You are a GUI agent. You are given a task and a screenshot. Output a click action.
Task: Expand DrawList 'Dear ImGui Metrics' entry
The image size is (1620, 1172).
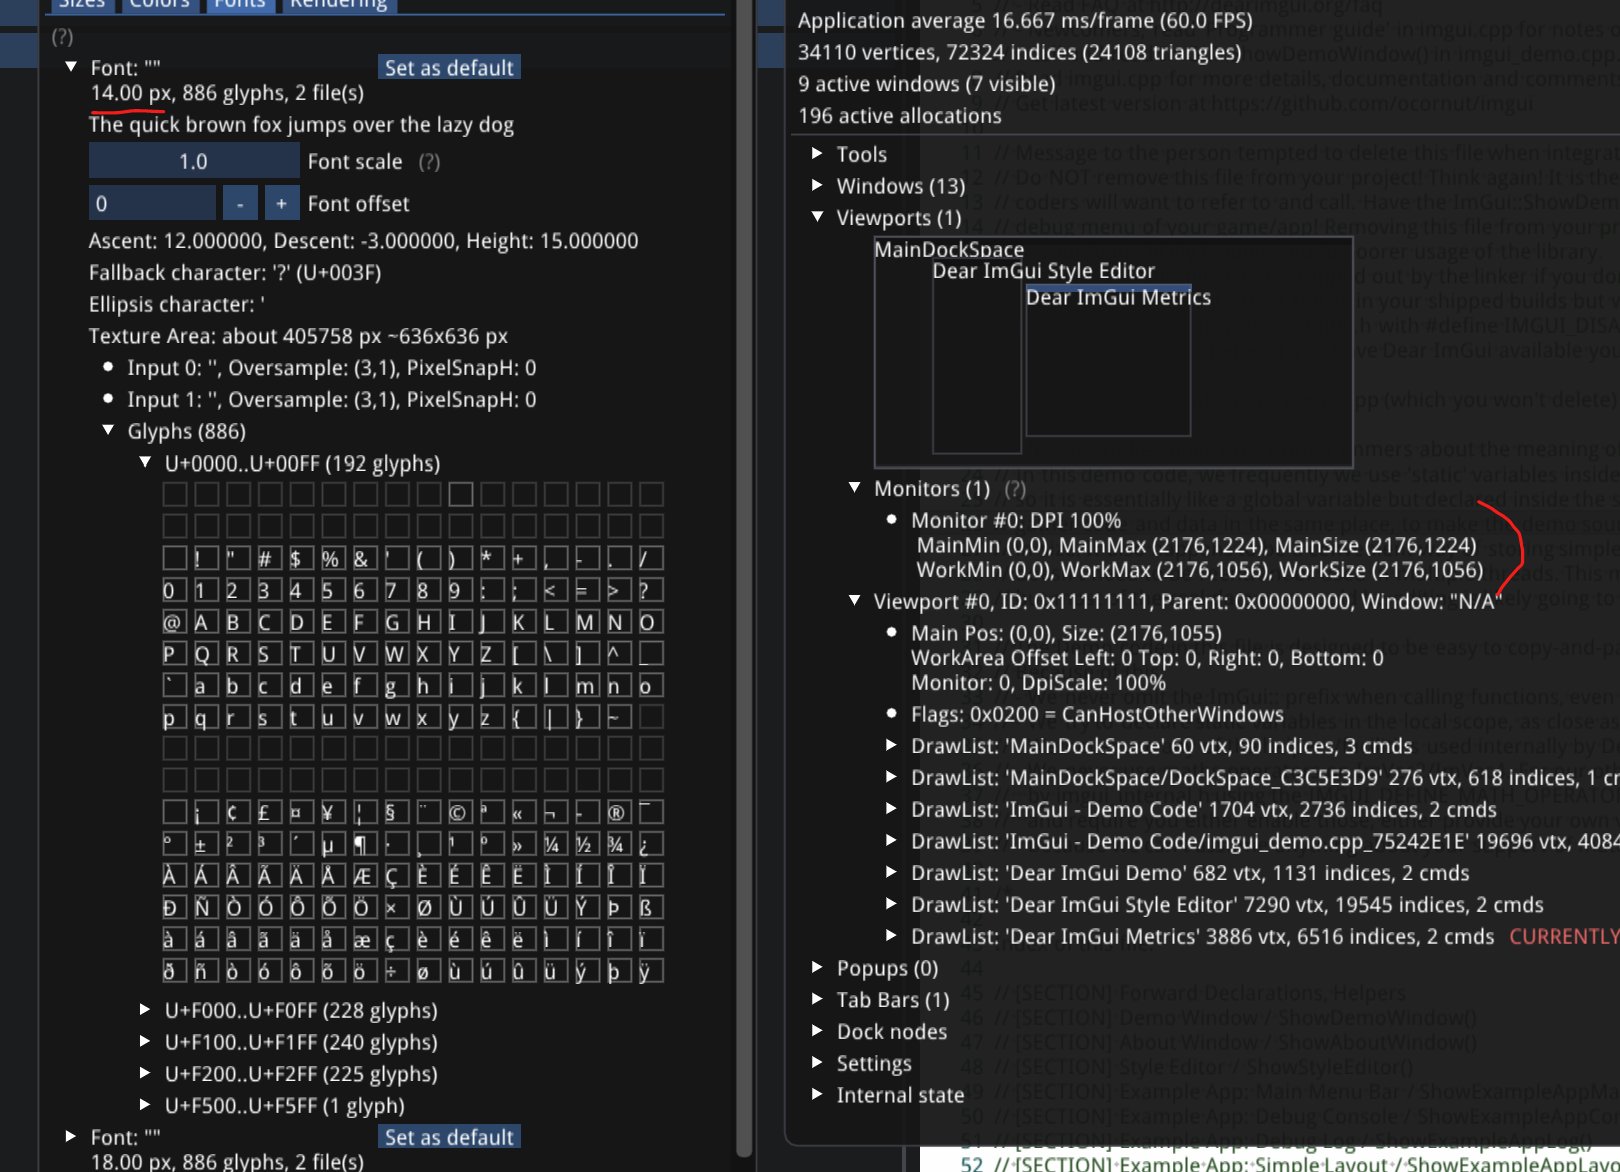892,936
